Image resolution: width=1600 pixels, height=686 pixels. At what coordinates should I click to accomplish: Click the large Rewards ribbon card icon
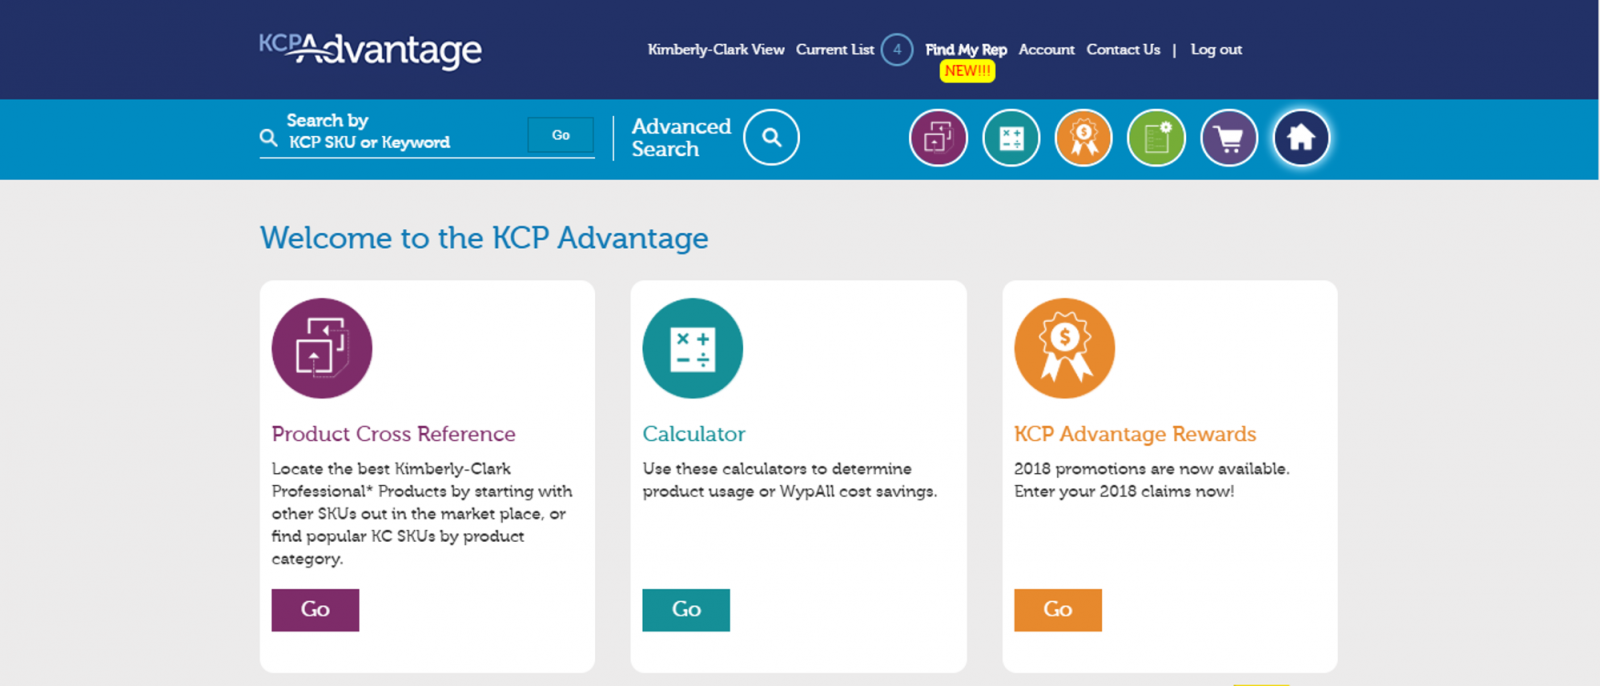1064,348
